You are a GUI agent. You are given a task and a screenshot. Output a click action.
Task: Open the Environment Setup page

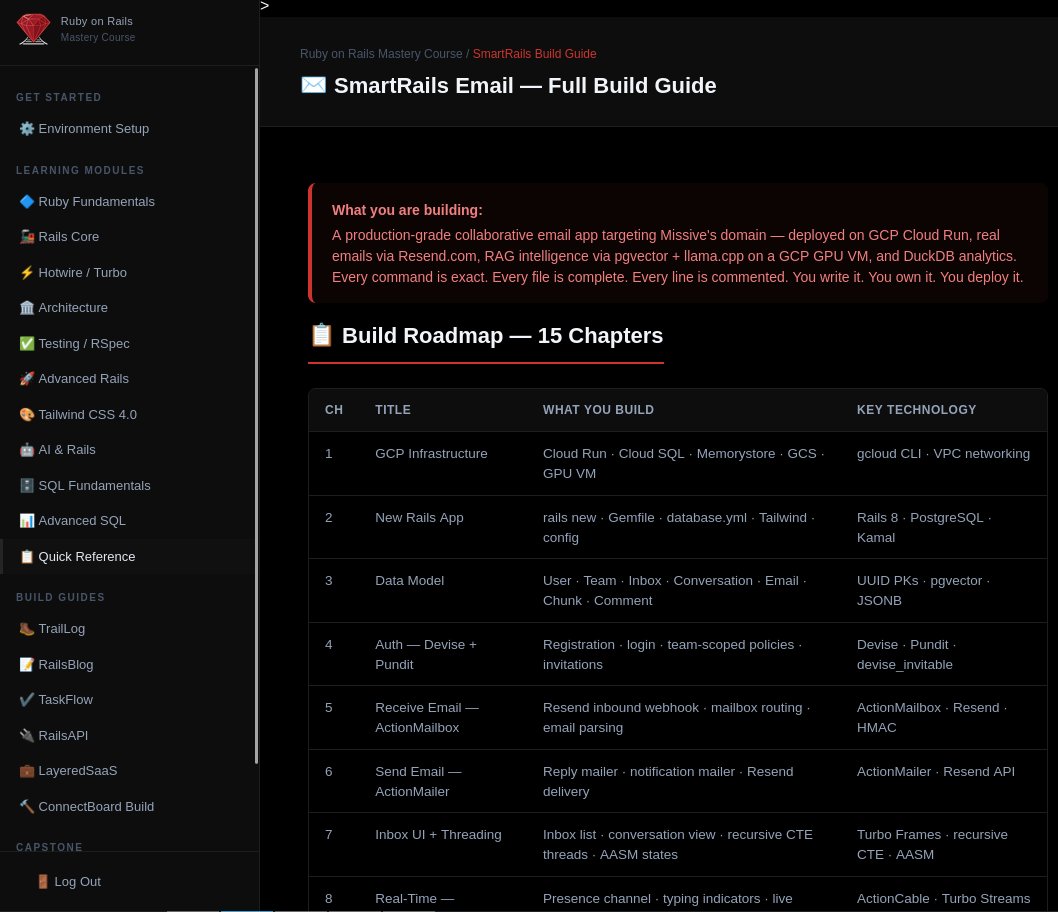(x=128, y=128)
